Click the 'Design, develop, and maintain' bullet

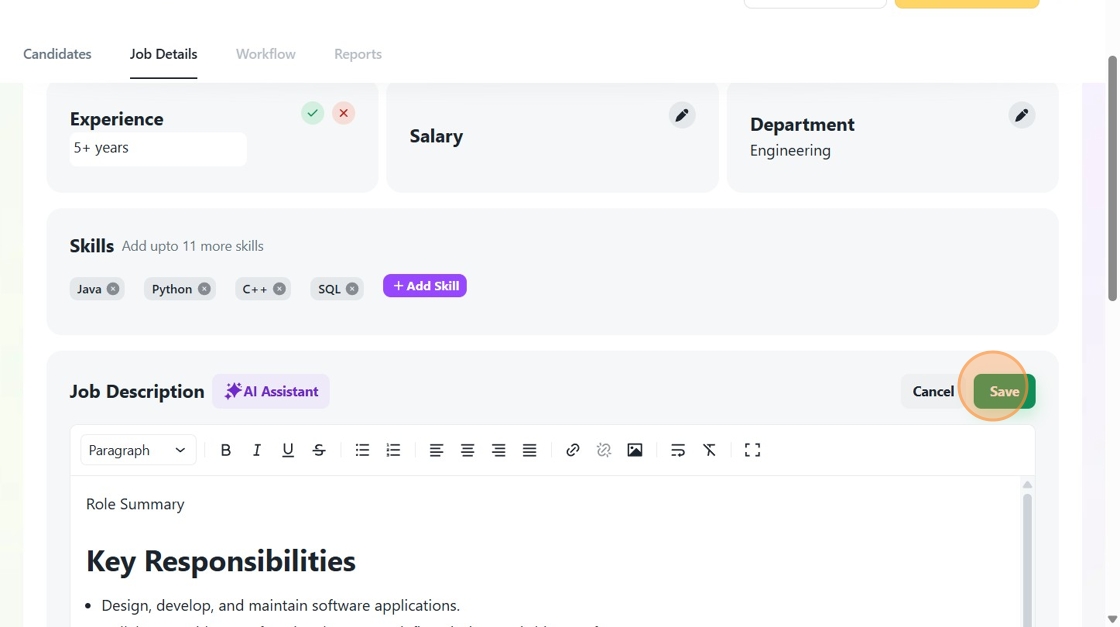[281, 606]
